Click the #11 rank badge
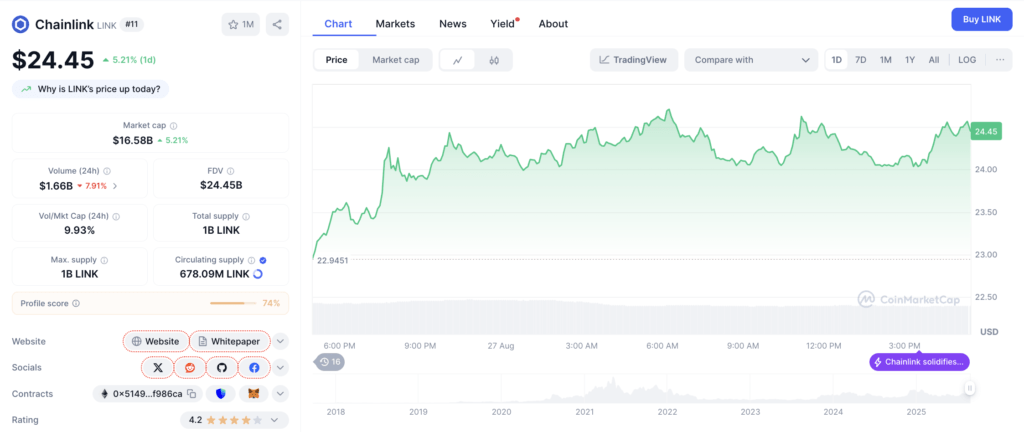Screen dimensions: 1024x432 [x=132, y=25]
